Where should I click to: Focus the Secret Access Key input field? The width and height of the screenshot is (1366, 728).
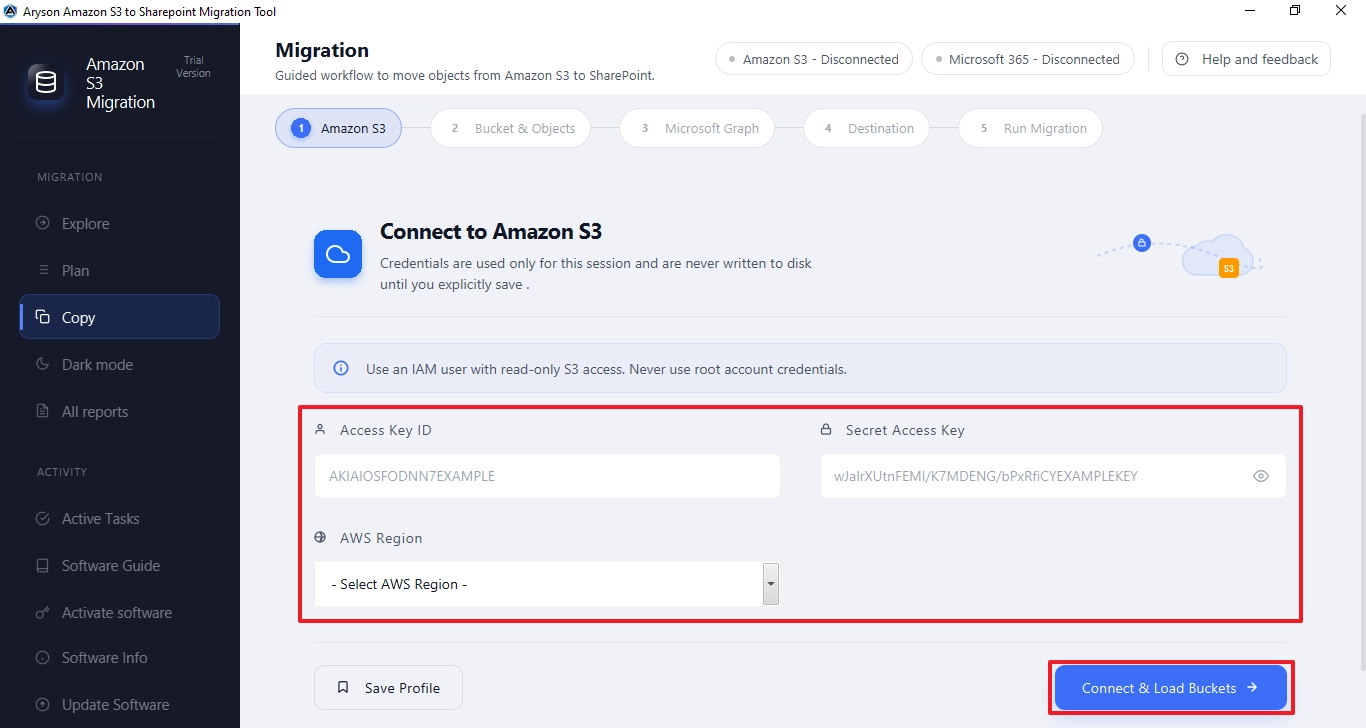1053,476
